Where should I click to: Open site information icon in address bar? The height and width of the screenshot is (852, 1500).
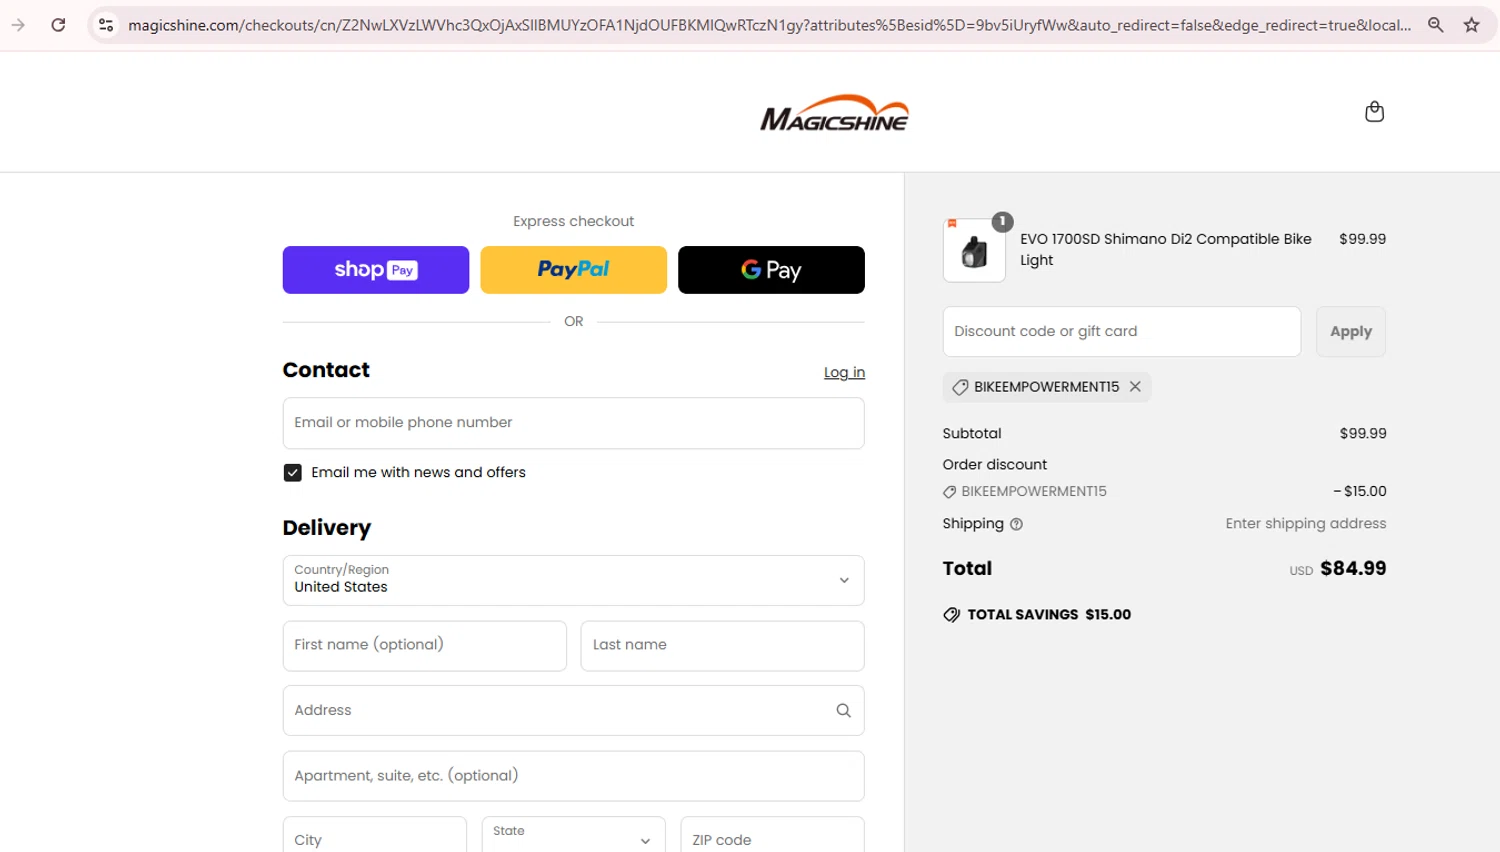coord(106,25)
